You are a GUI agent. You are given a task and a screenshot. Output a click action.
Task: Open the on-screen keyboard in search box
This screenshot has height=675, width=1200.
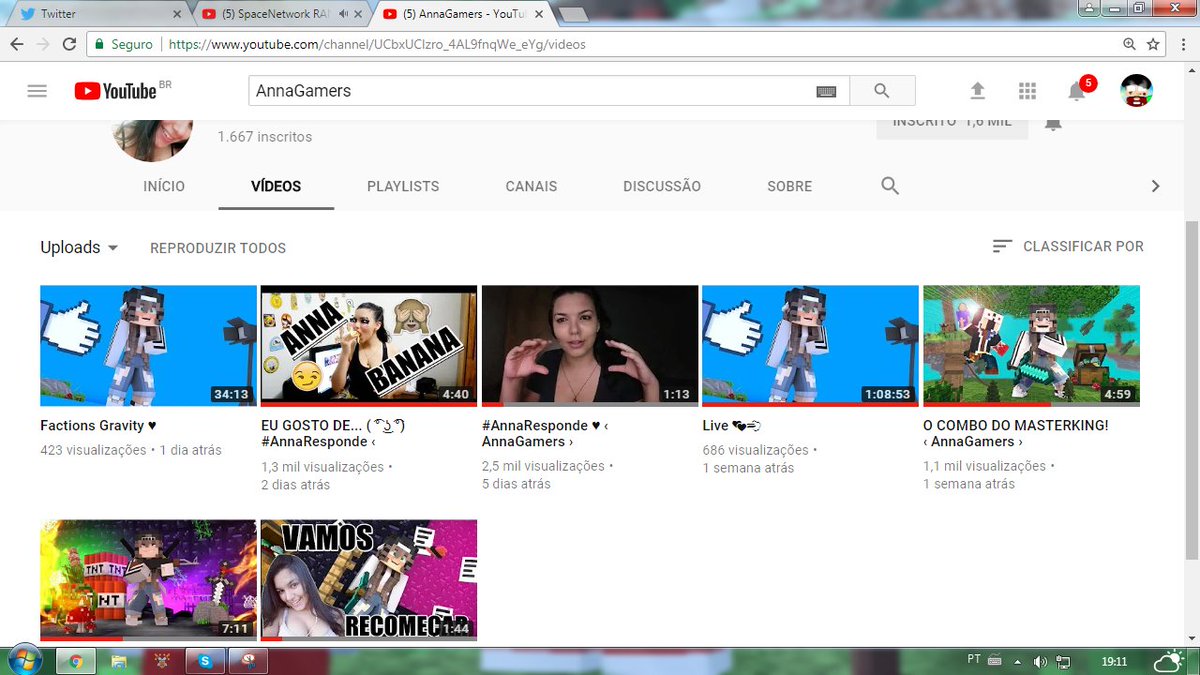point(826,91)
